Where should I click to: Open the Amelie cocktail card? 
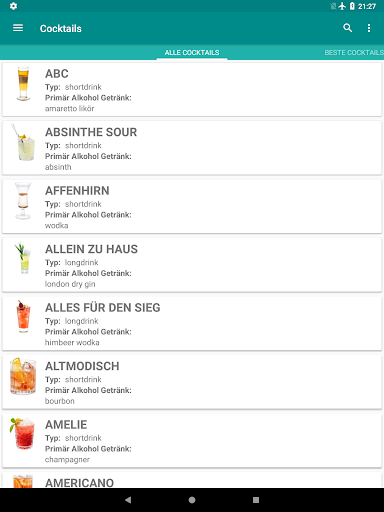(192, 440)
